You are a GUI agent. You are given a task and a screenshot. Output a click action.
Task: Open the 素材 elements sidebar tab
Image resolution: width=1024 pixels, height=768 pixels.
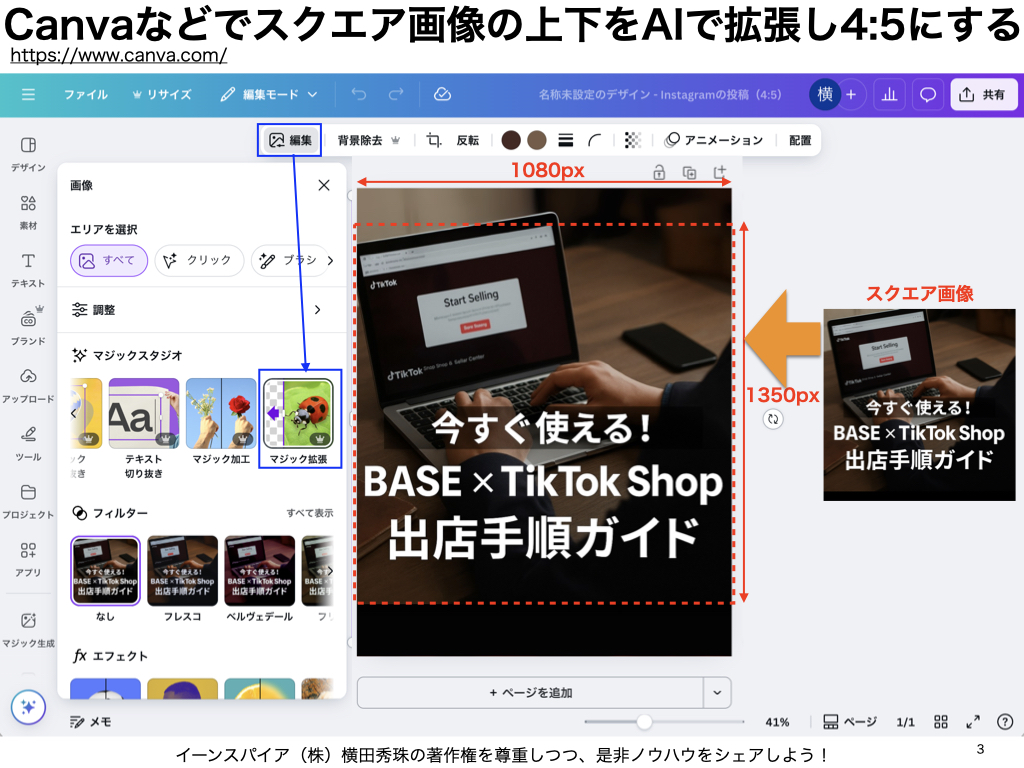click(x=28, y=212)
